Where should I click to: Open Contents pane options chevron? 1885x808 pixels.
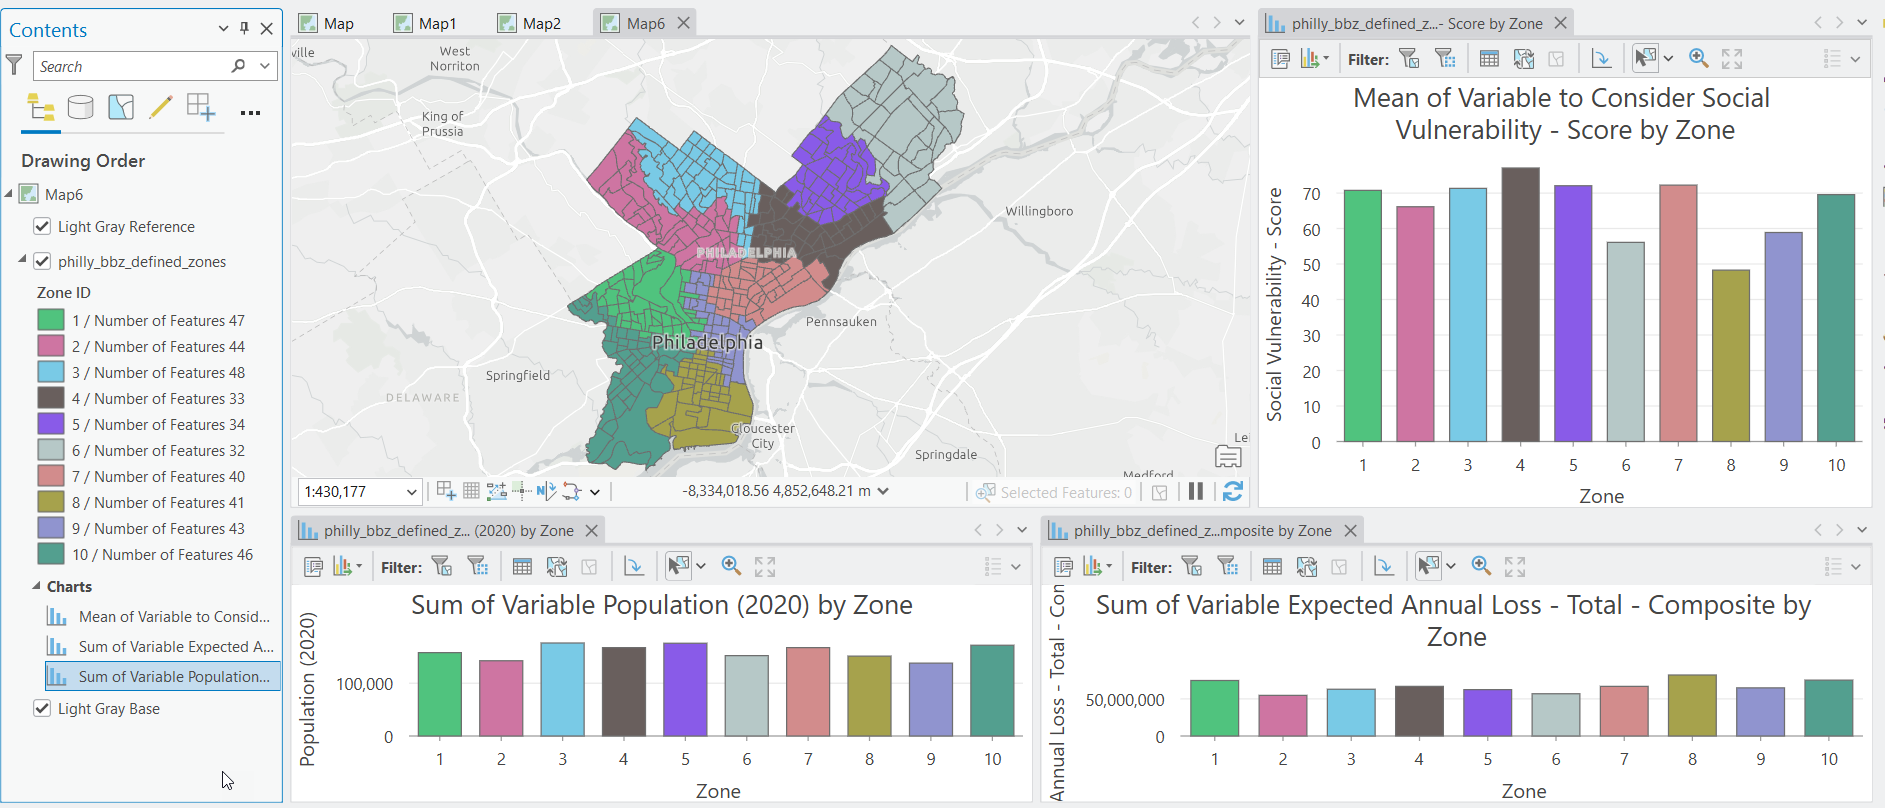tap(223, 29)
